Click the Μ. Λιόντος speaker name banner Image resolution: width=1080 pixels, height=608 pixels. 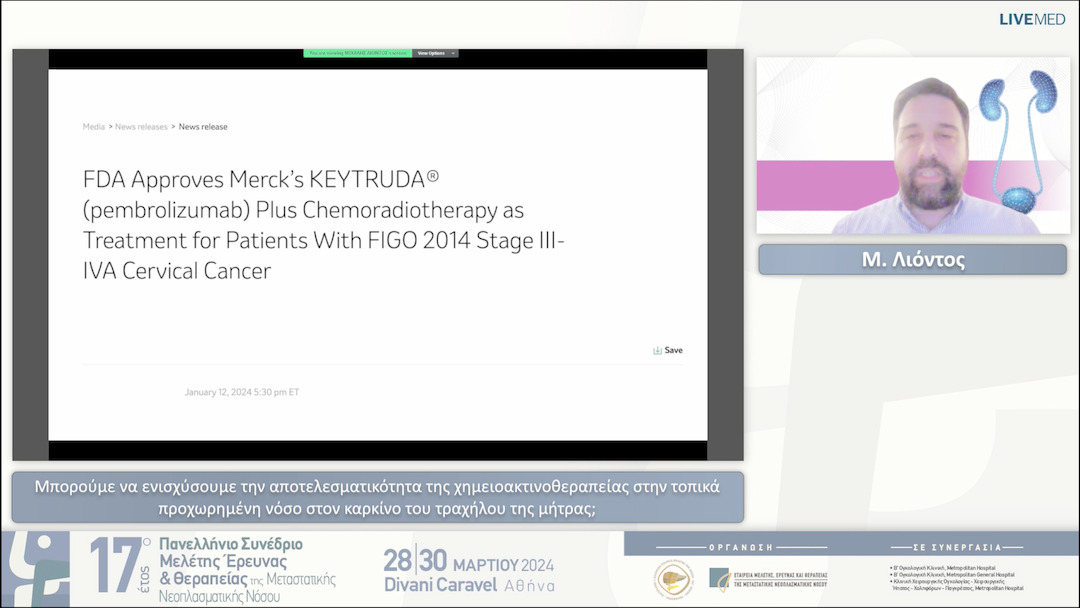tap(913, 260)
